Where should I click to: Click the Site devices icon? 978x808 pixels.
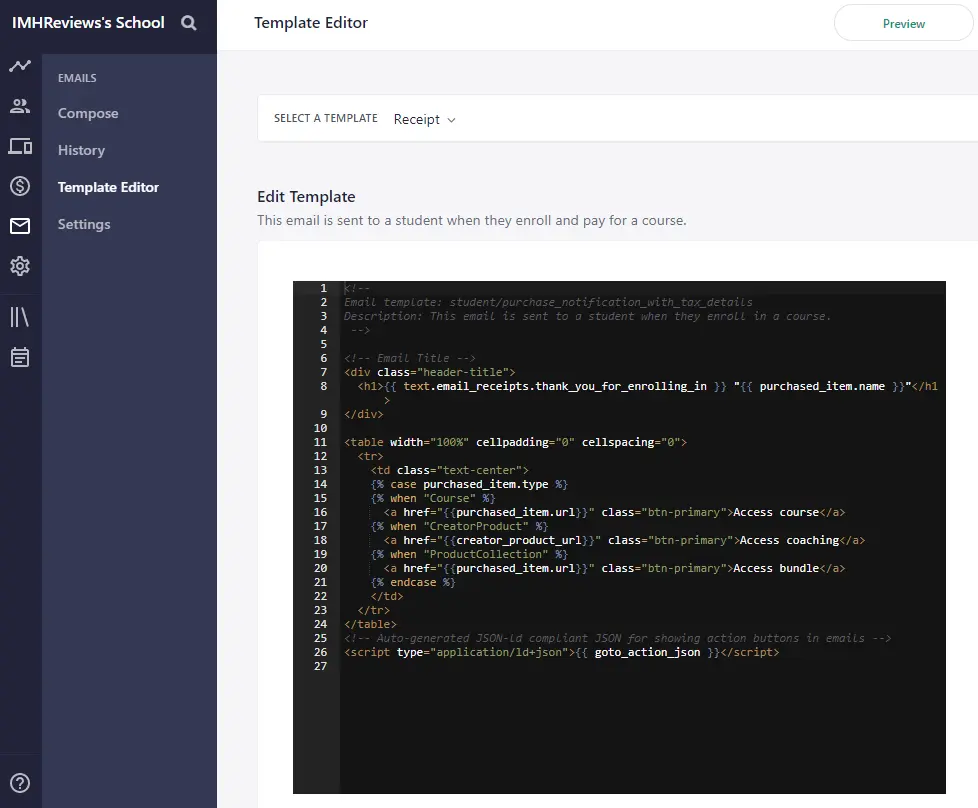coord(20,146)
